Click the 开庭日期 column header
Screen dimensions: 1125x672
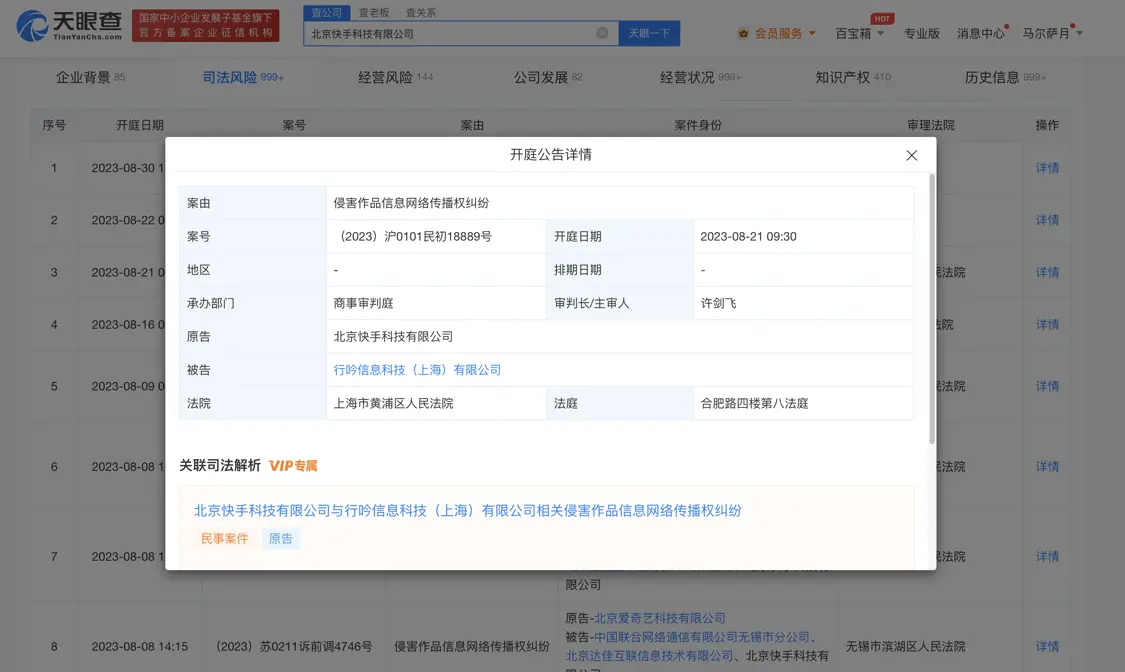click(140, 126)
